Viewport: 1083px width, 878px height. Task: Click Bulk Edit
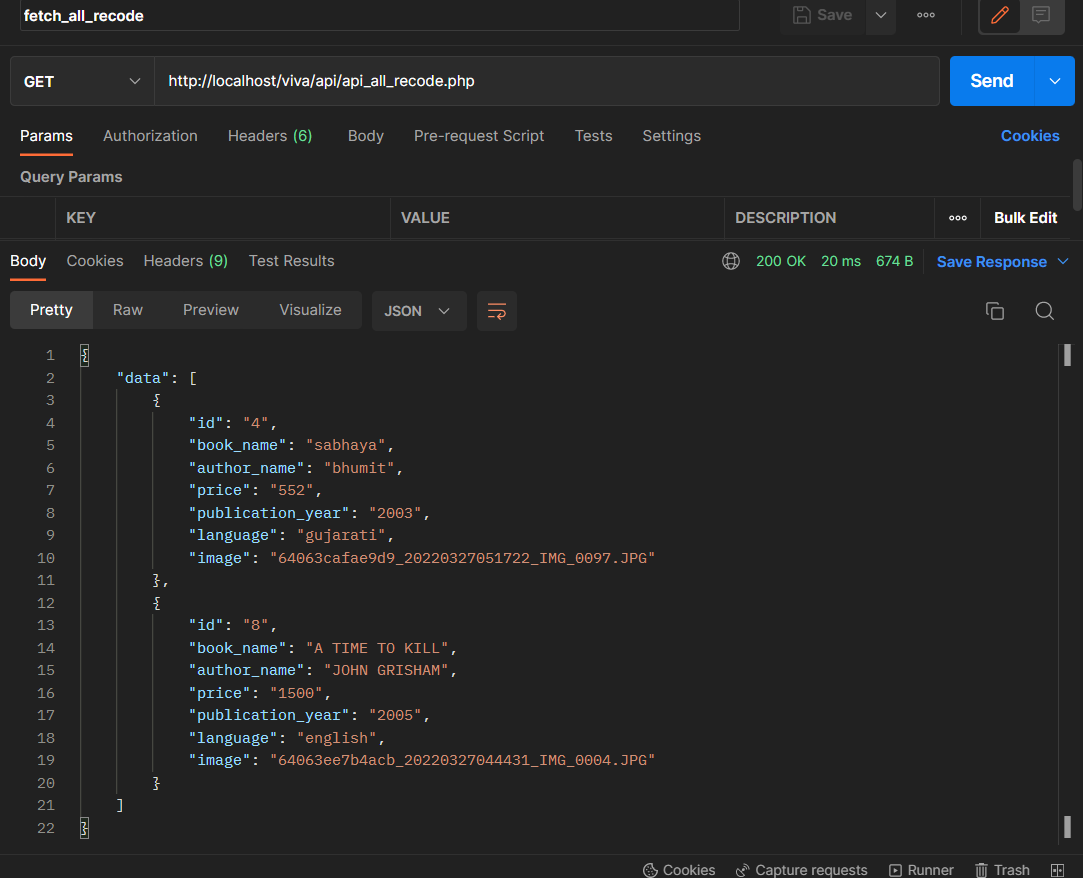(x=1025, y=218)
